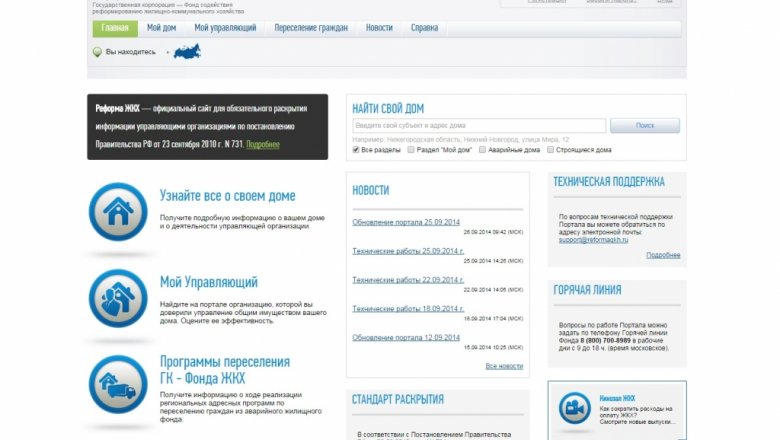The width and height of the screenshot is (780, 440).
Task: Open news 'Обновление портала 25.09.2014'
Action: coord(406,222)
